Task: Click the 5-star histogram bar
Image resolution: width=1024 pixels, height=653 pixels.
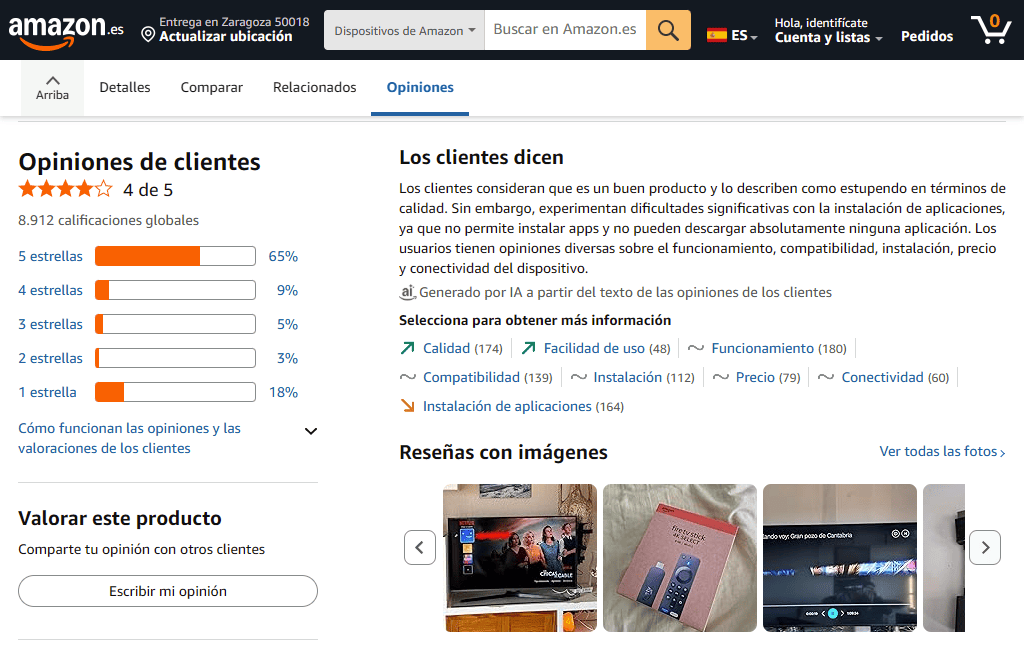Action: pyautogui.click(x=175, y=256)
